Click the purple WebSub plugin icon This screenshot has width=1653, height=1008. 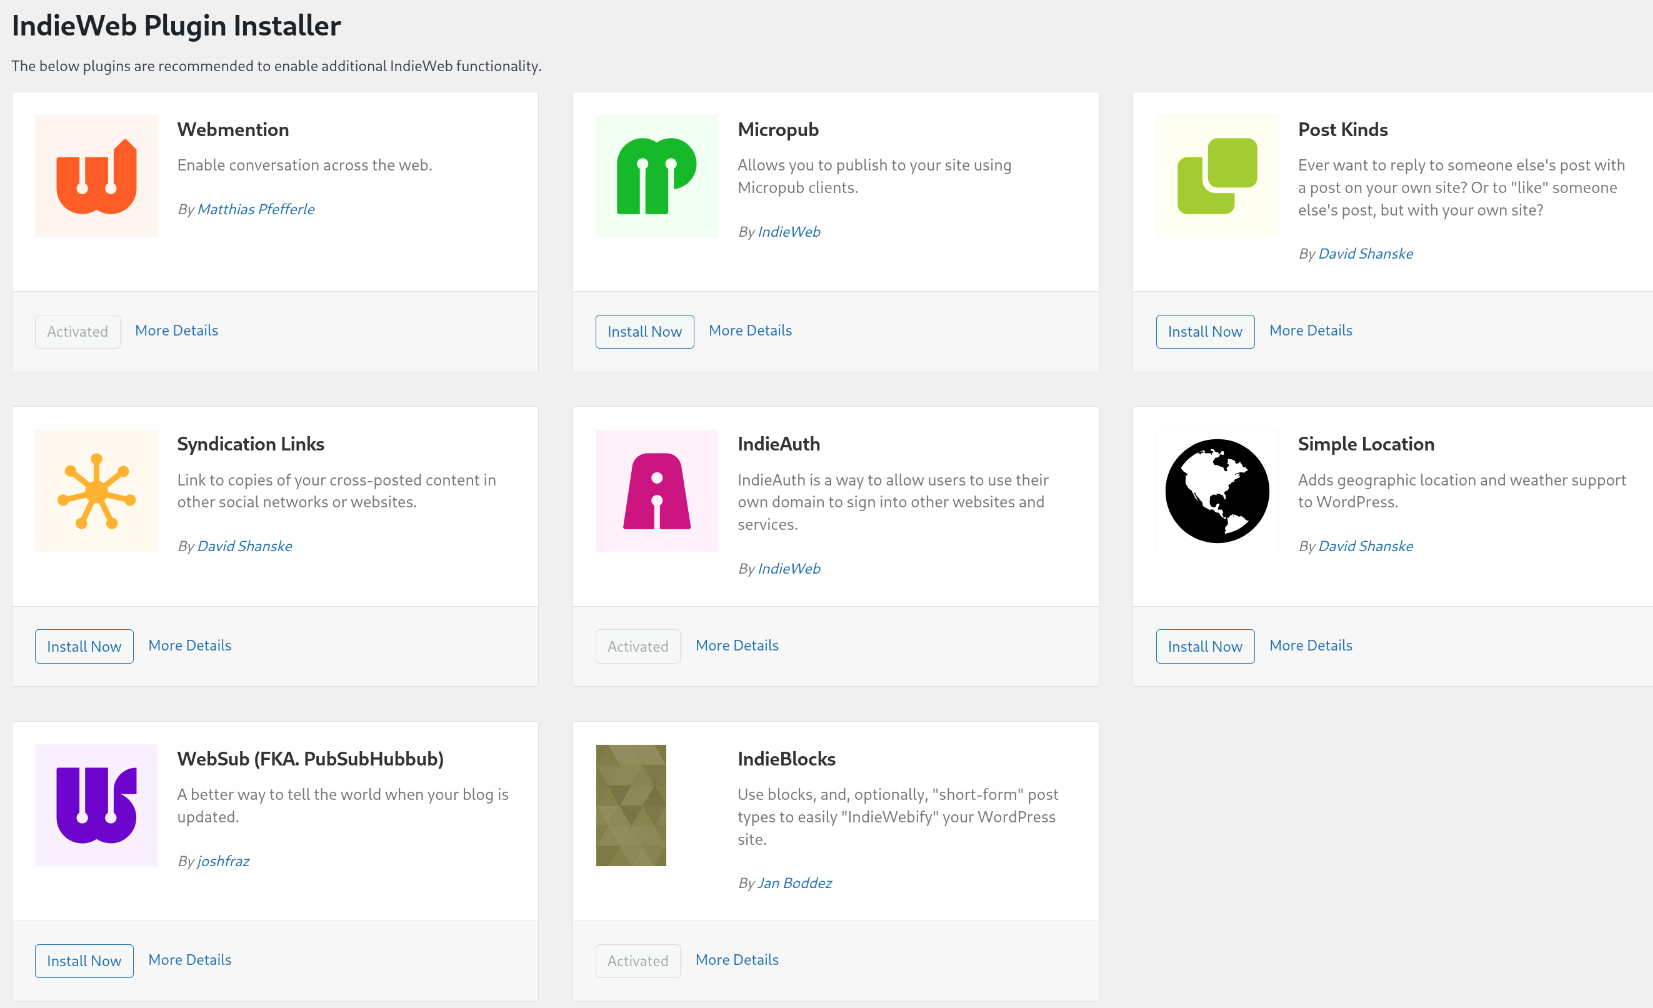coord(96,805)
